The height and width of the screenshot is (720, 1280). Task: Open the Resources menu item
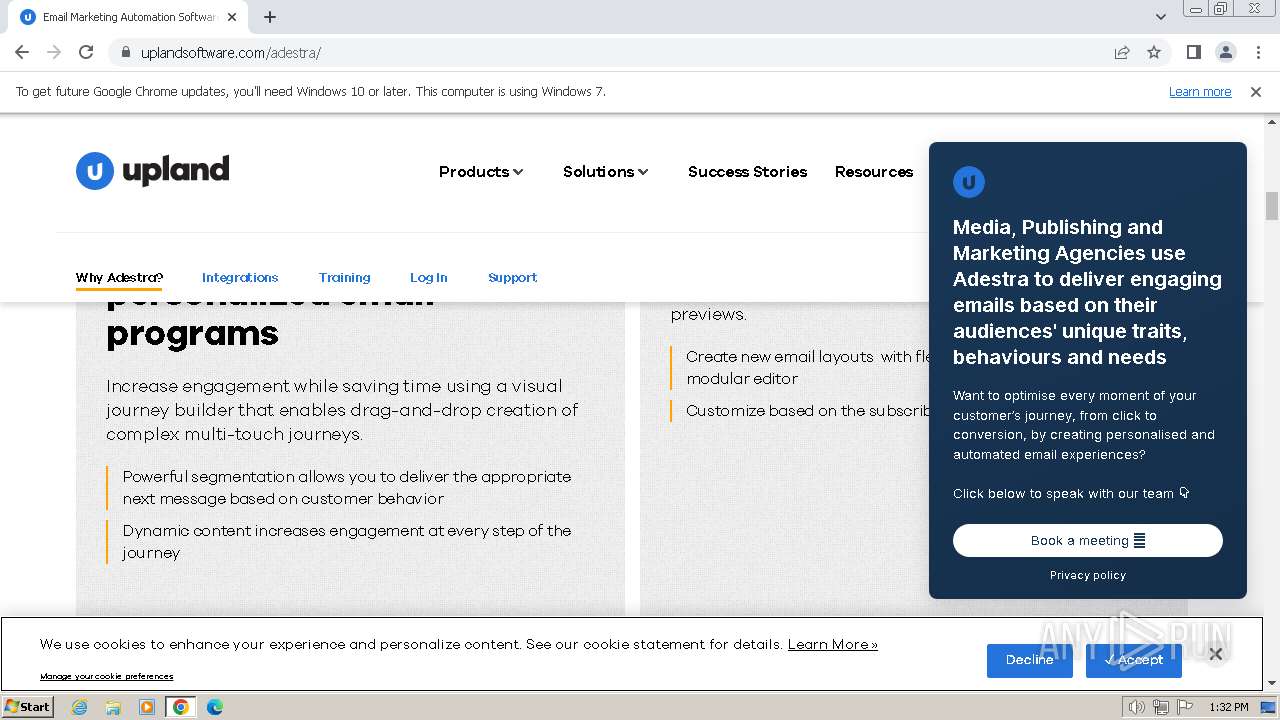tap(874, 172)
